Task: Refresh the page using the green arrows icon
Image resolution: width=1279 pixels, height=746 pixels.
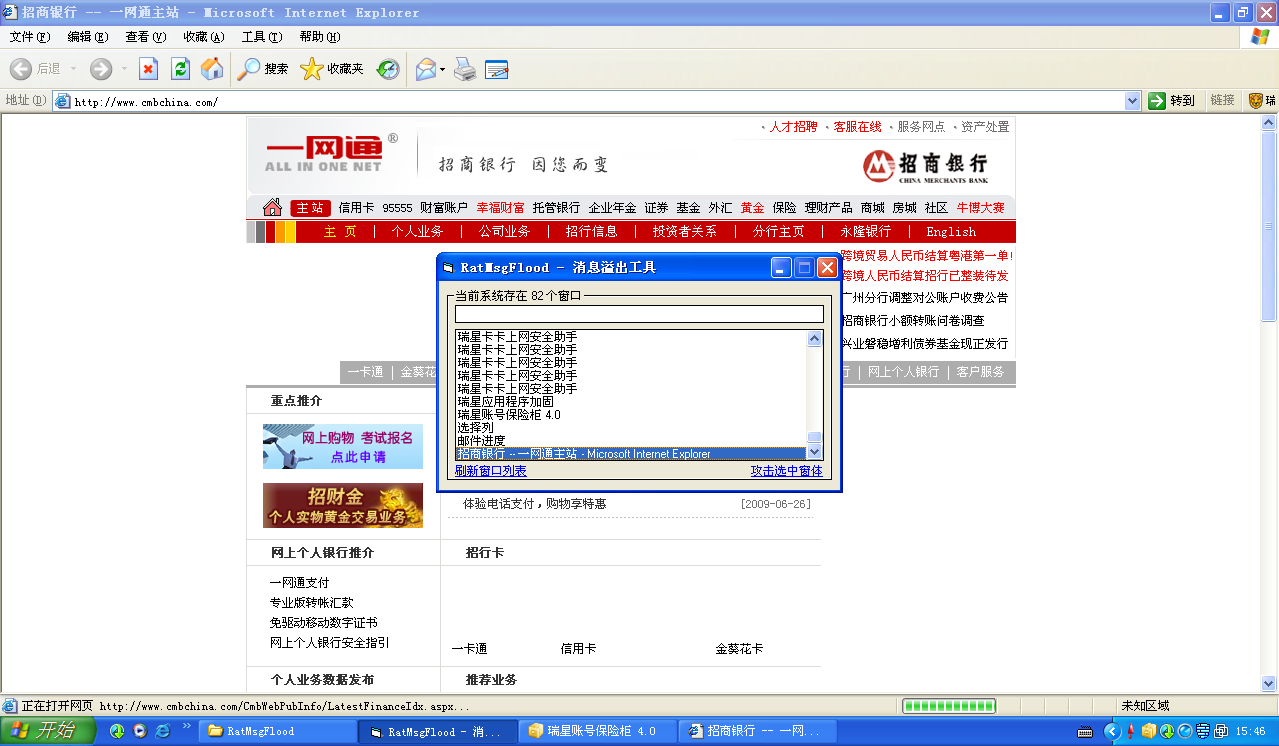Action: coord(180,69)
